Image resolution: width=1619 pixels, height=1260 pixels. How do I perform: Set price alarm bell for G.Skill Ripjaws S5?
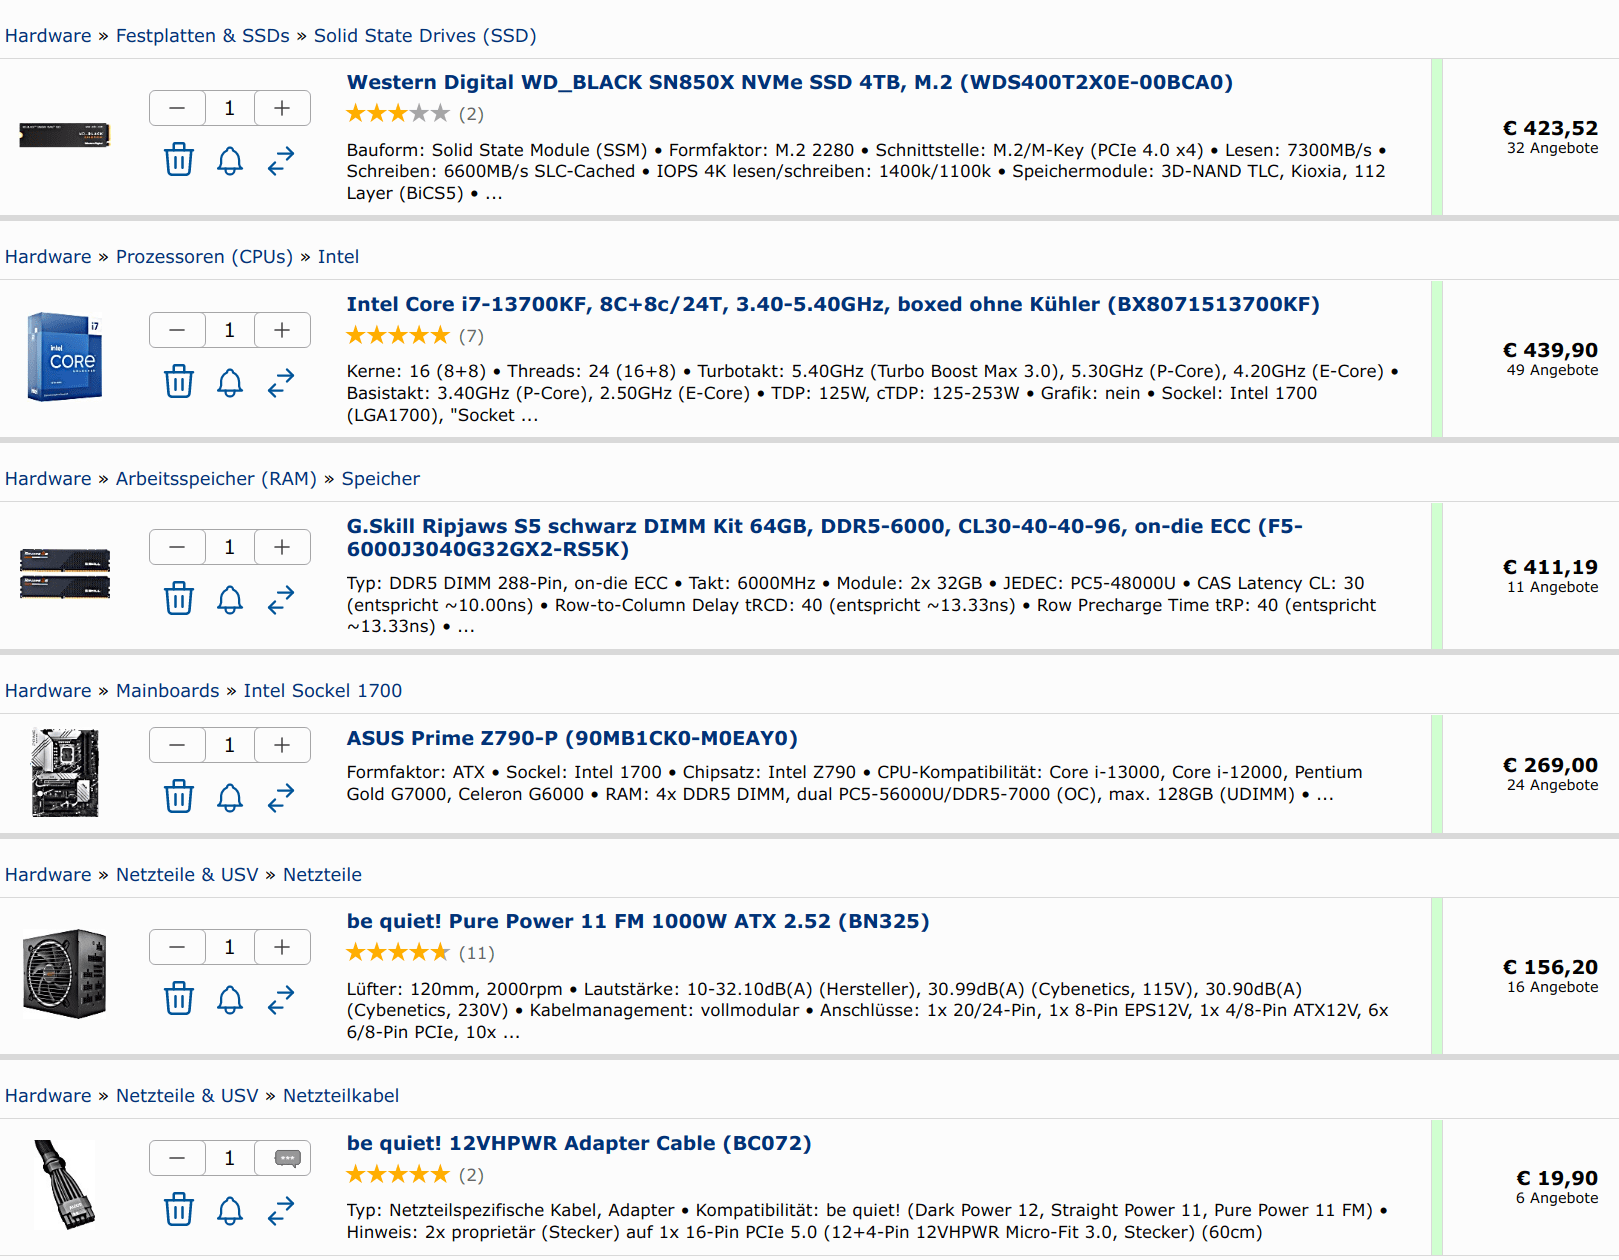pos(230,599)
